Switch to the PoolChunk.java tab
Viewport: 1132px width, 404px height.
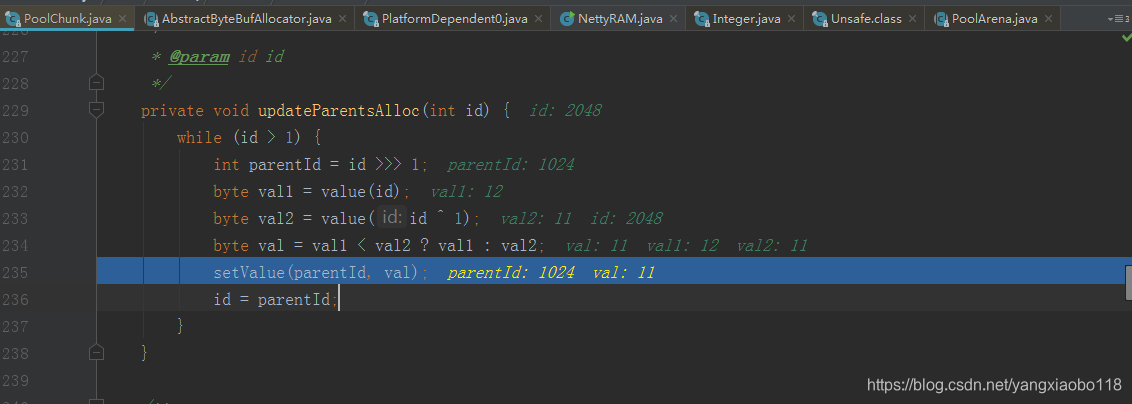67,19
